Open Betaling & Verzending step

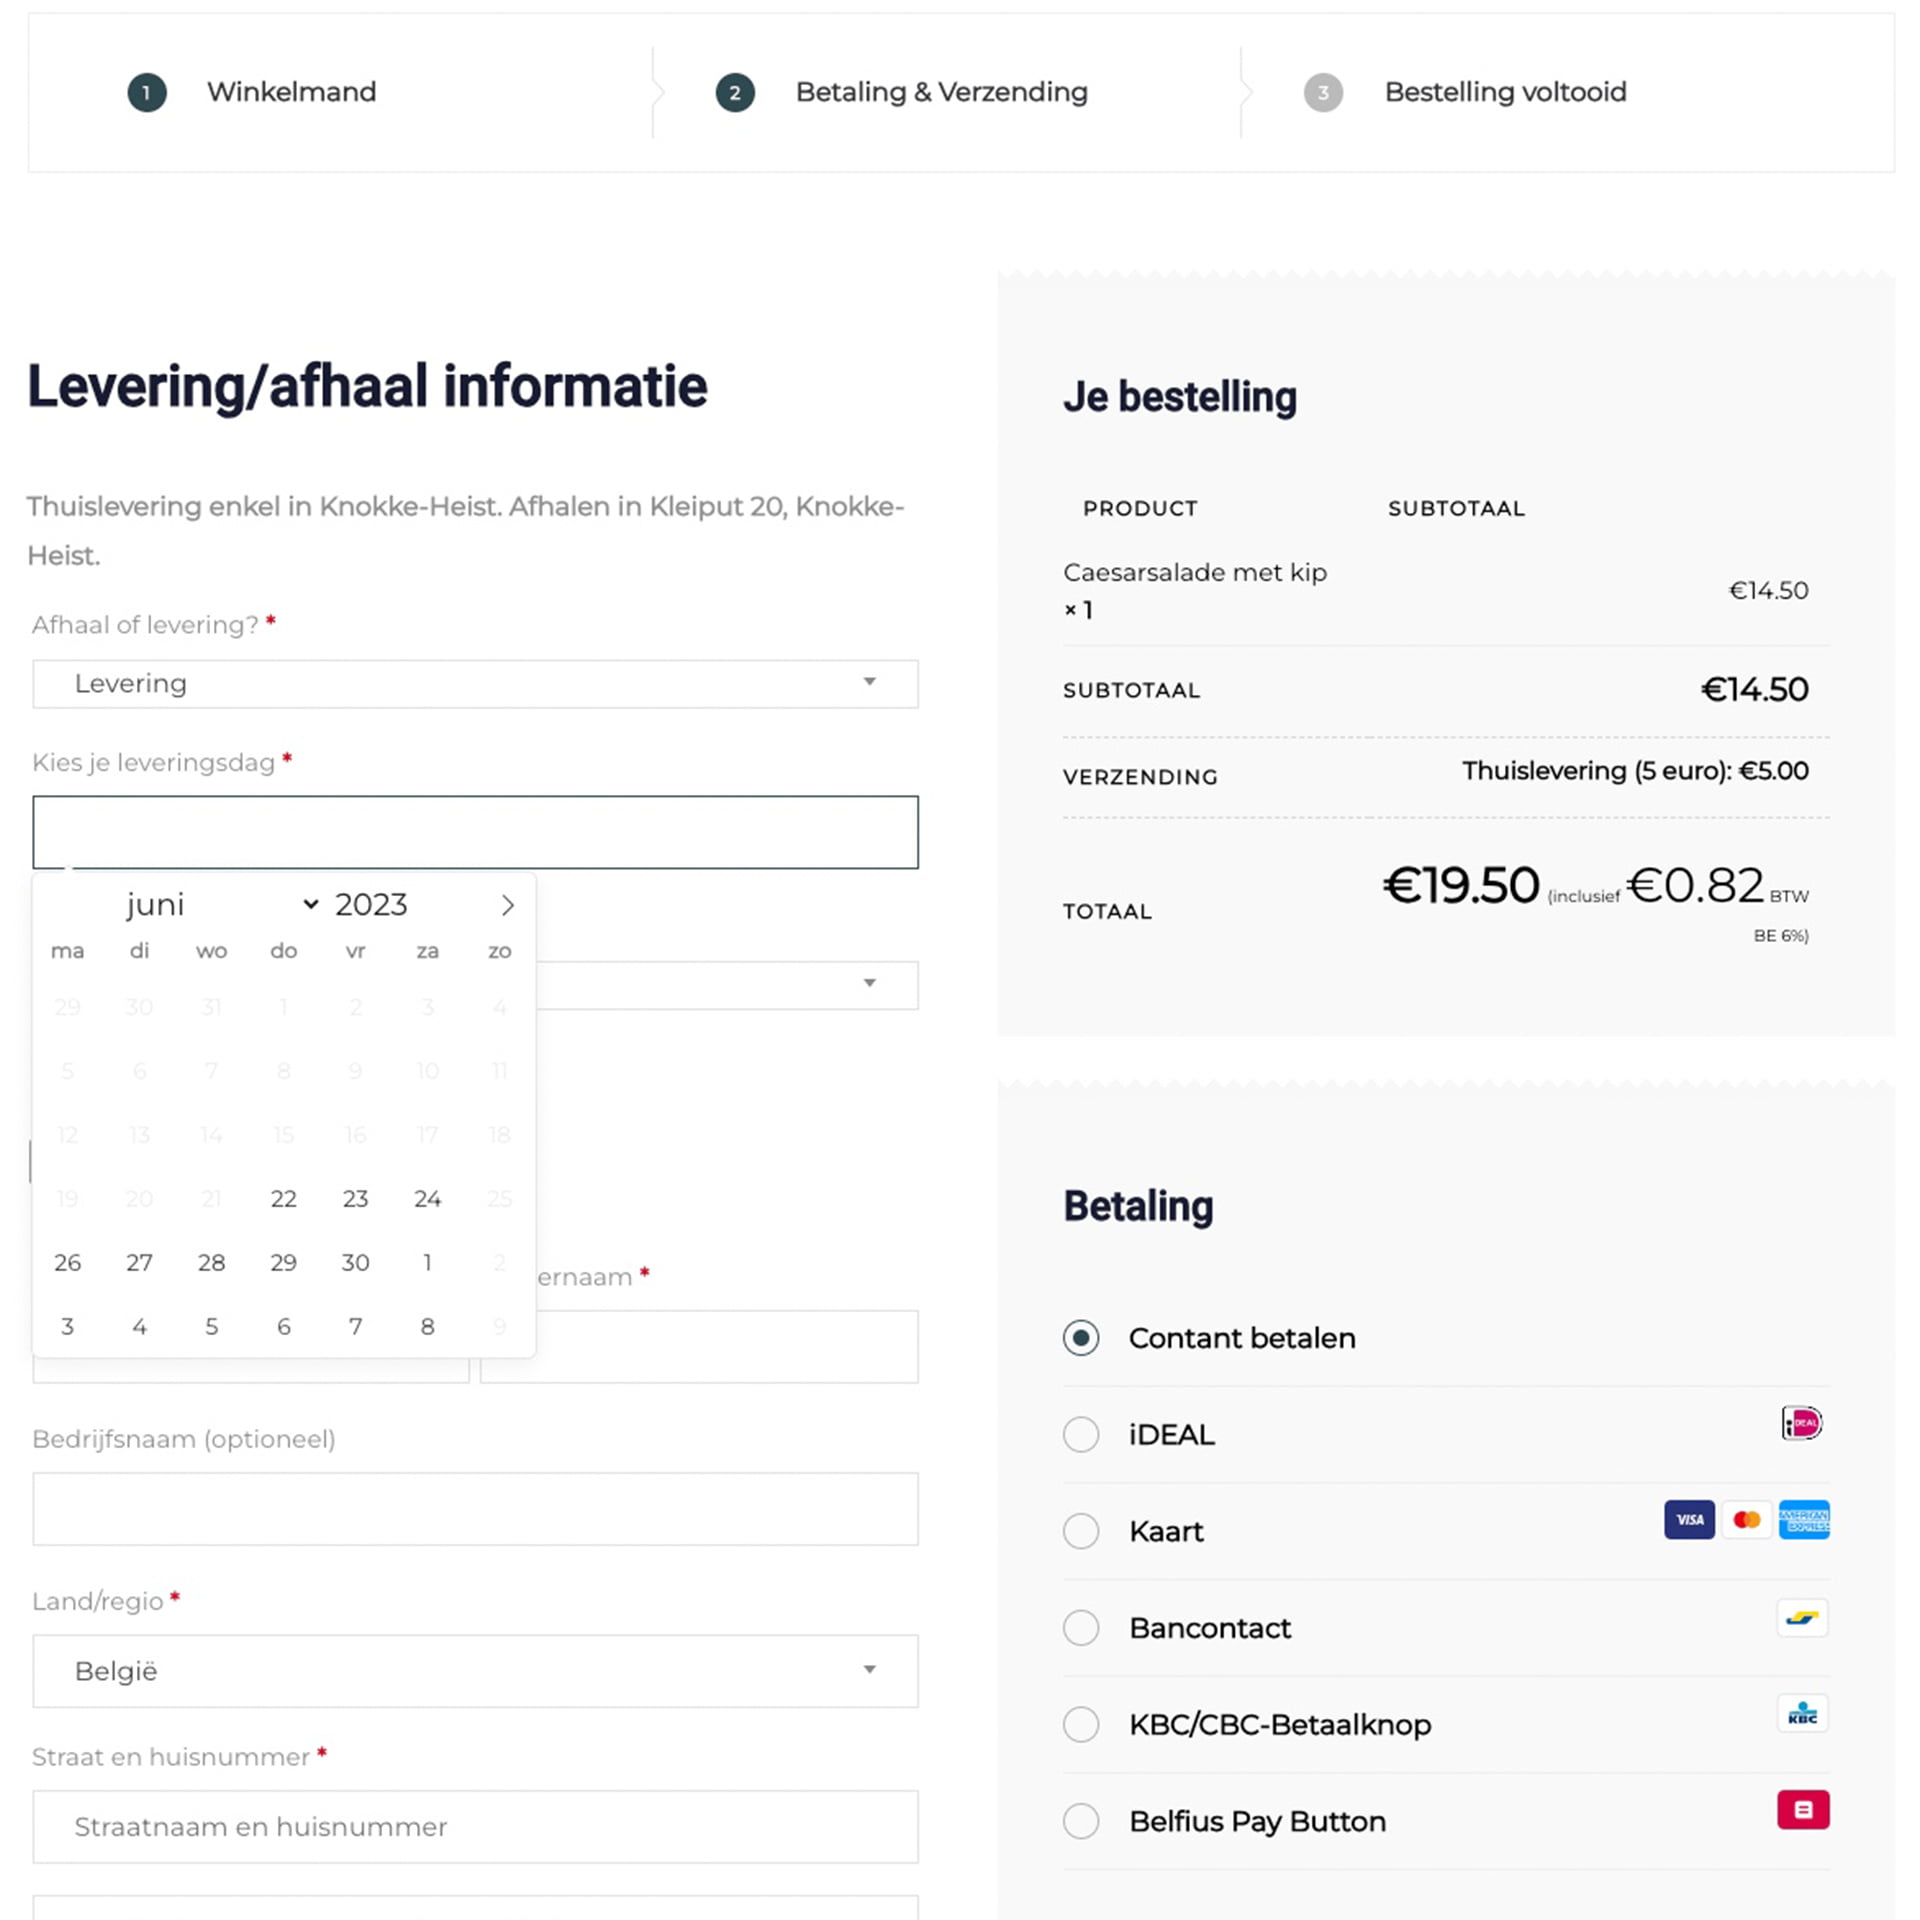pos(940,92)
